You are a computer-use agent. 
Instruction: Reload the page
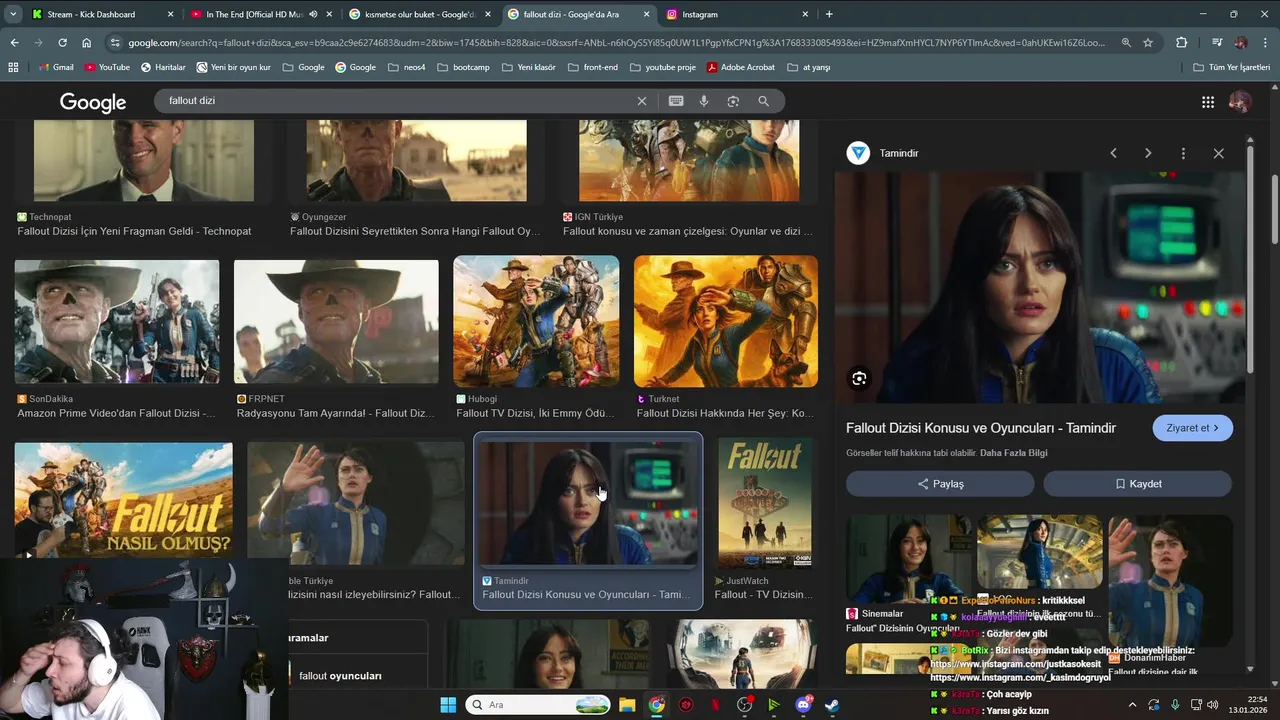[62, 43]
